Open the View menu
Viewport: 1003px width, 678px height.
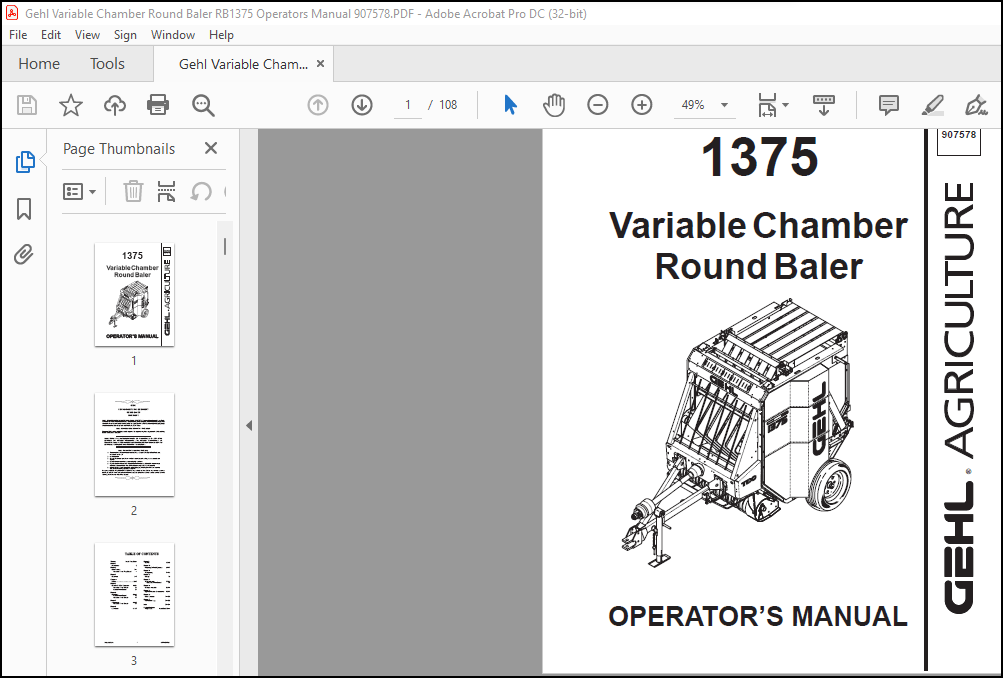87,35
